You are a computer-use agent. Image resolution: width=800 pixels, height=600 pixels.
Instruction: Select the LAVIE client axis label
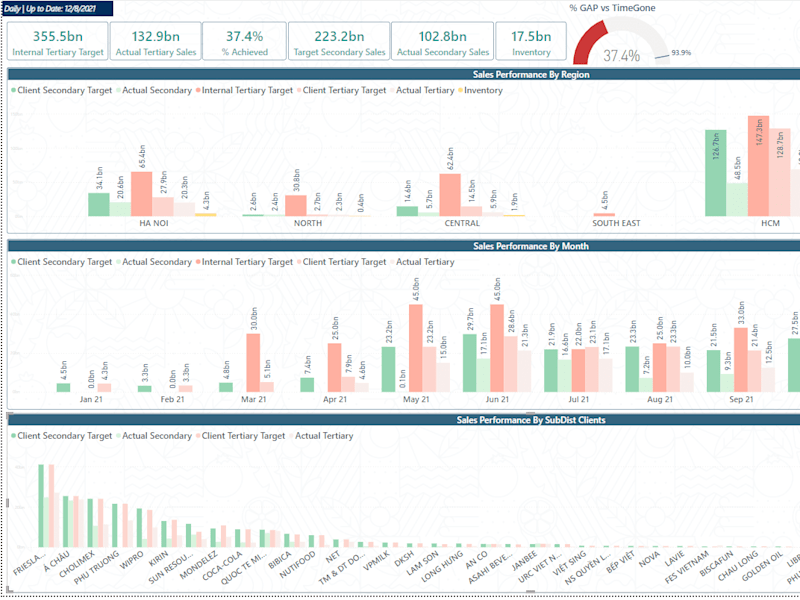pyautogui.click(x=674, y=560)
